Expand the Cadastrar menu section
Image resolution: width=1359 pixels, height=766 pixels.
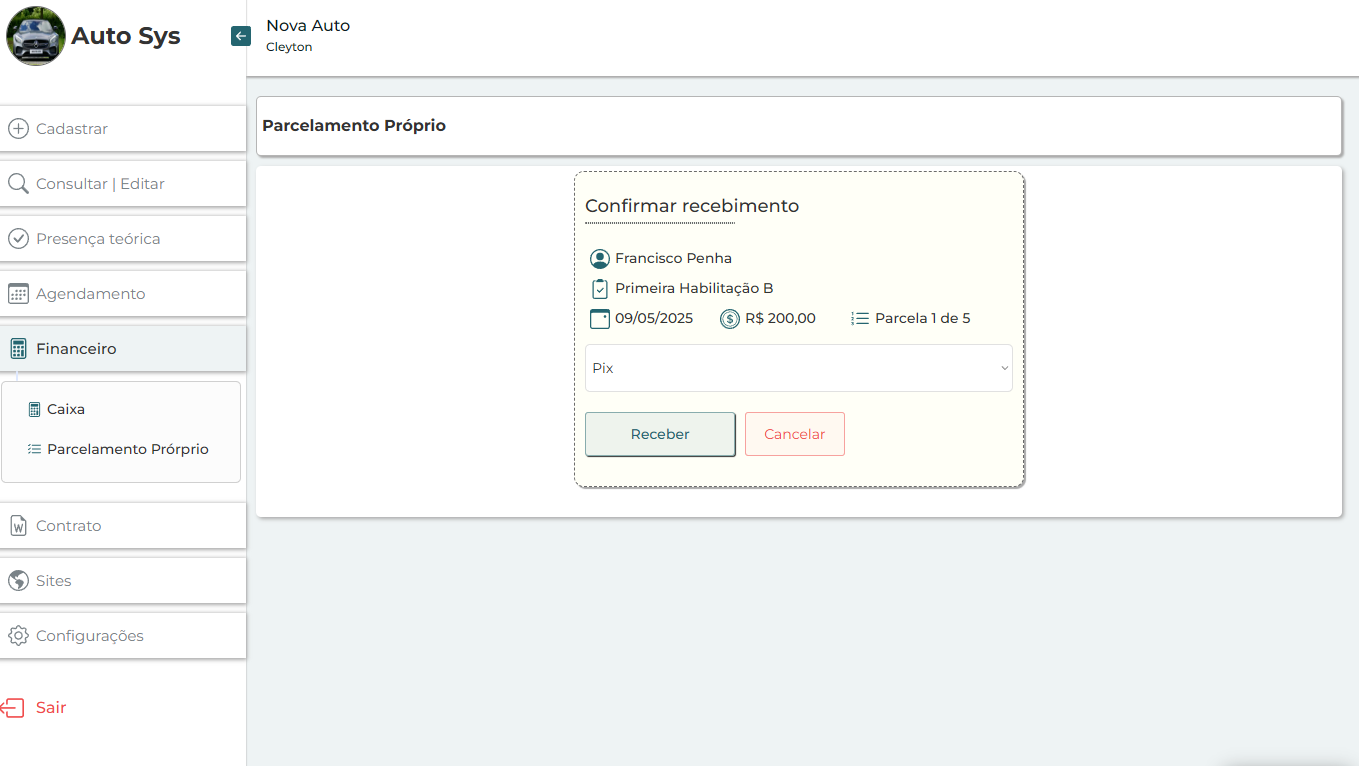coord(123,129)
